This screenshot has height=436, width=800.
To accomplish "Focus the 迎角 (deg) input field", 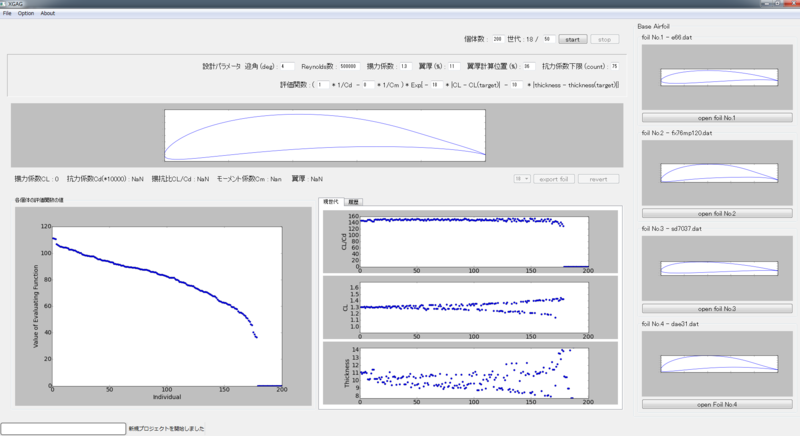I will [x=286, y=66].
